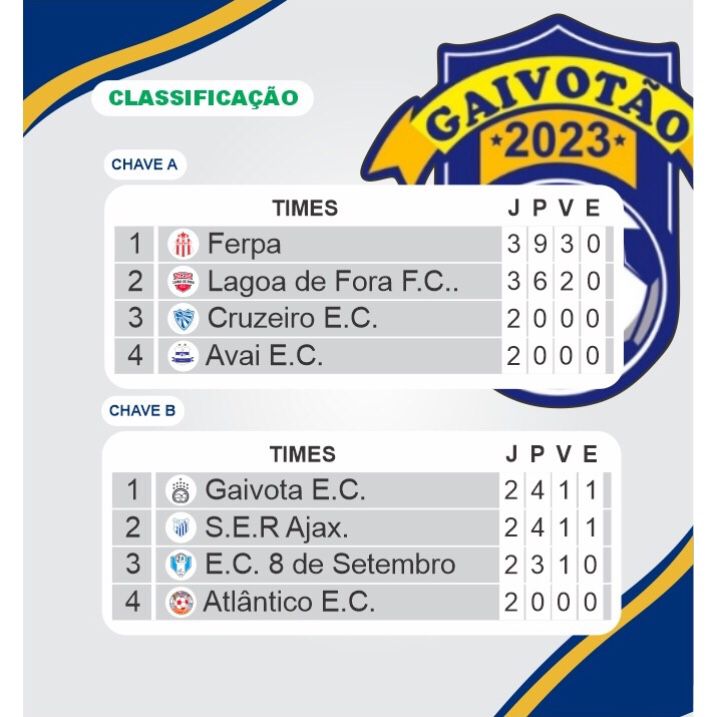Click the S.E.R Ajax team crest
717x717 pixels.
click(x=181, y=528)
